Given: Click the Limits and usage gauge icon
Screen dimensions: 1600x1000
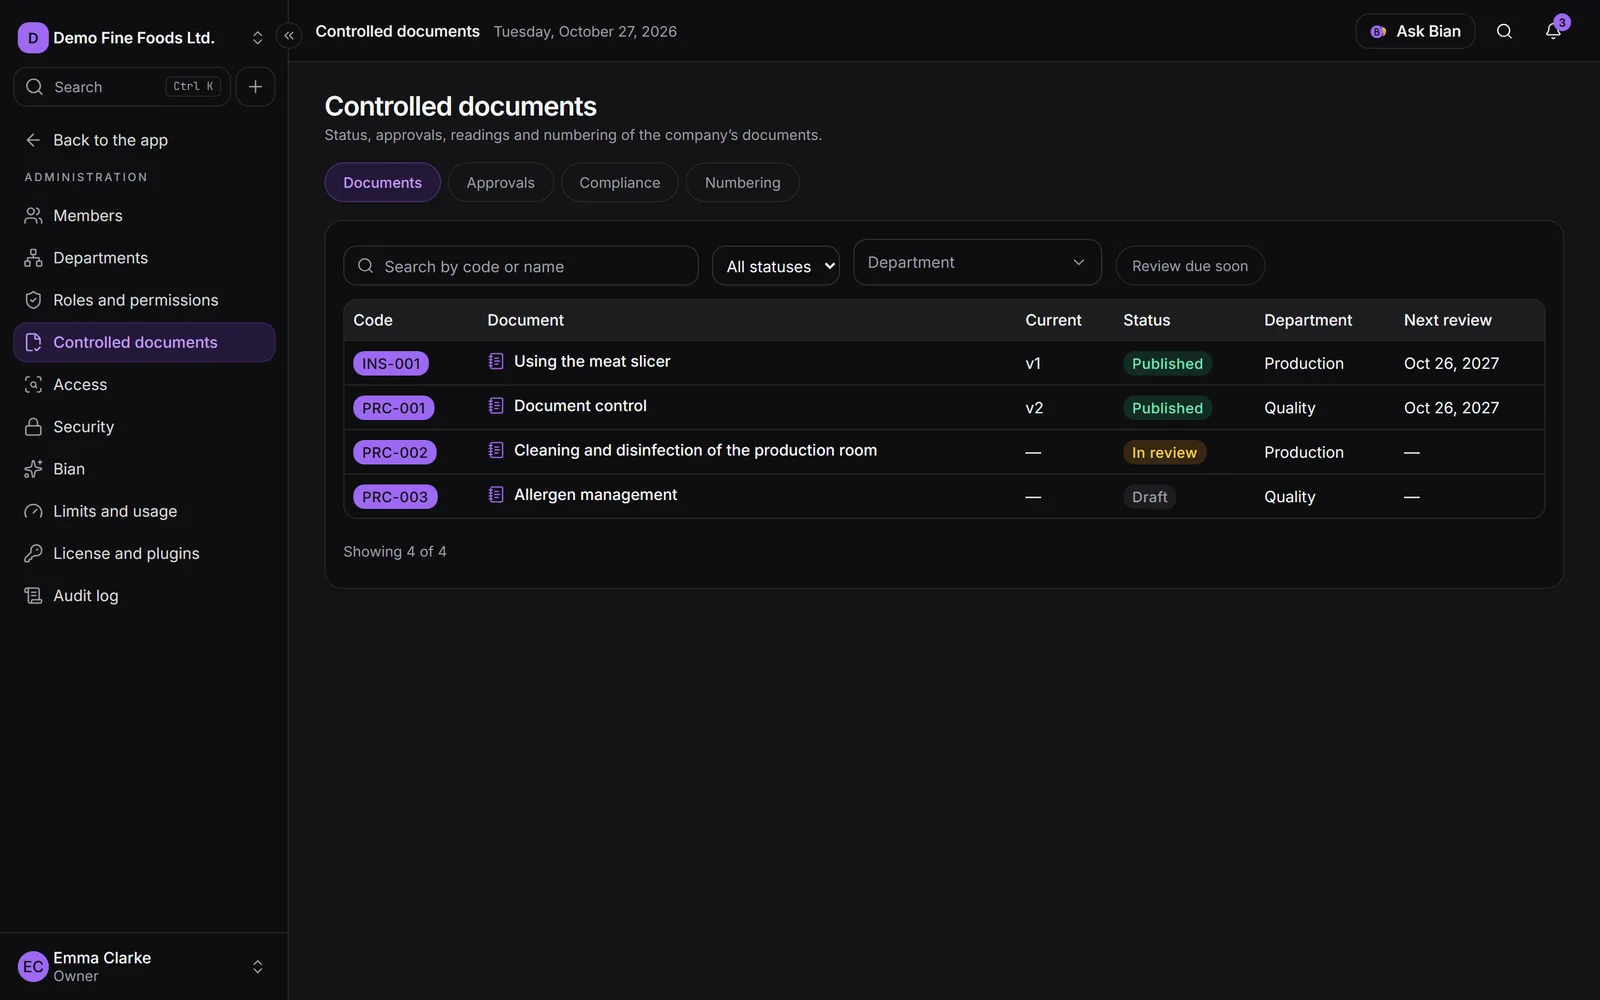Looking at the screenshot, I should pos(33,511).
